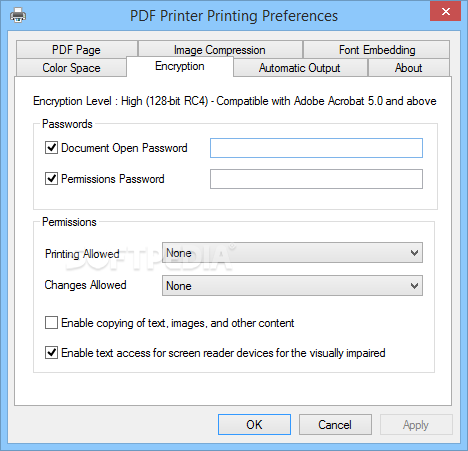Image resolution: width=468 pixels, height=451 pixels.
Task: Go to the Font Embedding tab
Action: click(377, 49)
